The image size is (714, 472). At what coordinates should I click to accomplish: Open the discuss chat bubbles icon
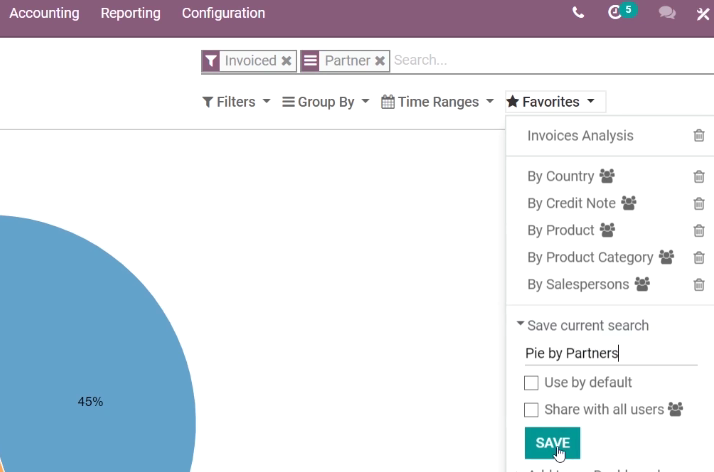pyautogui.click(x=667, y=13)
